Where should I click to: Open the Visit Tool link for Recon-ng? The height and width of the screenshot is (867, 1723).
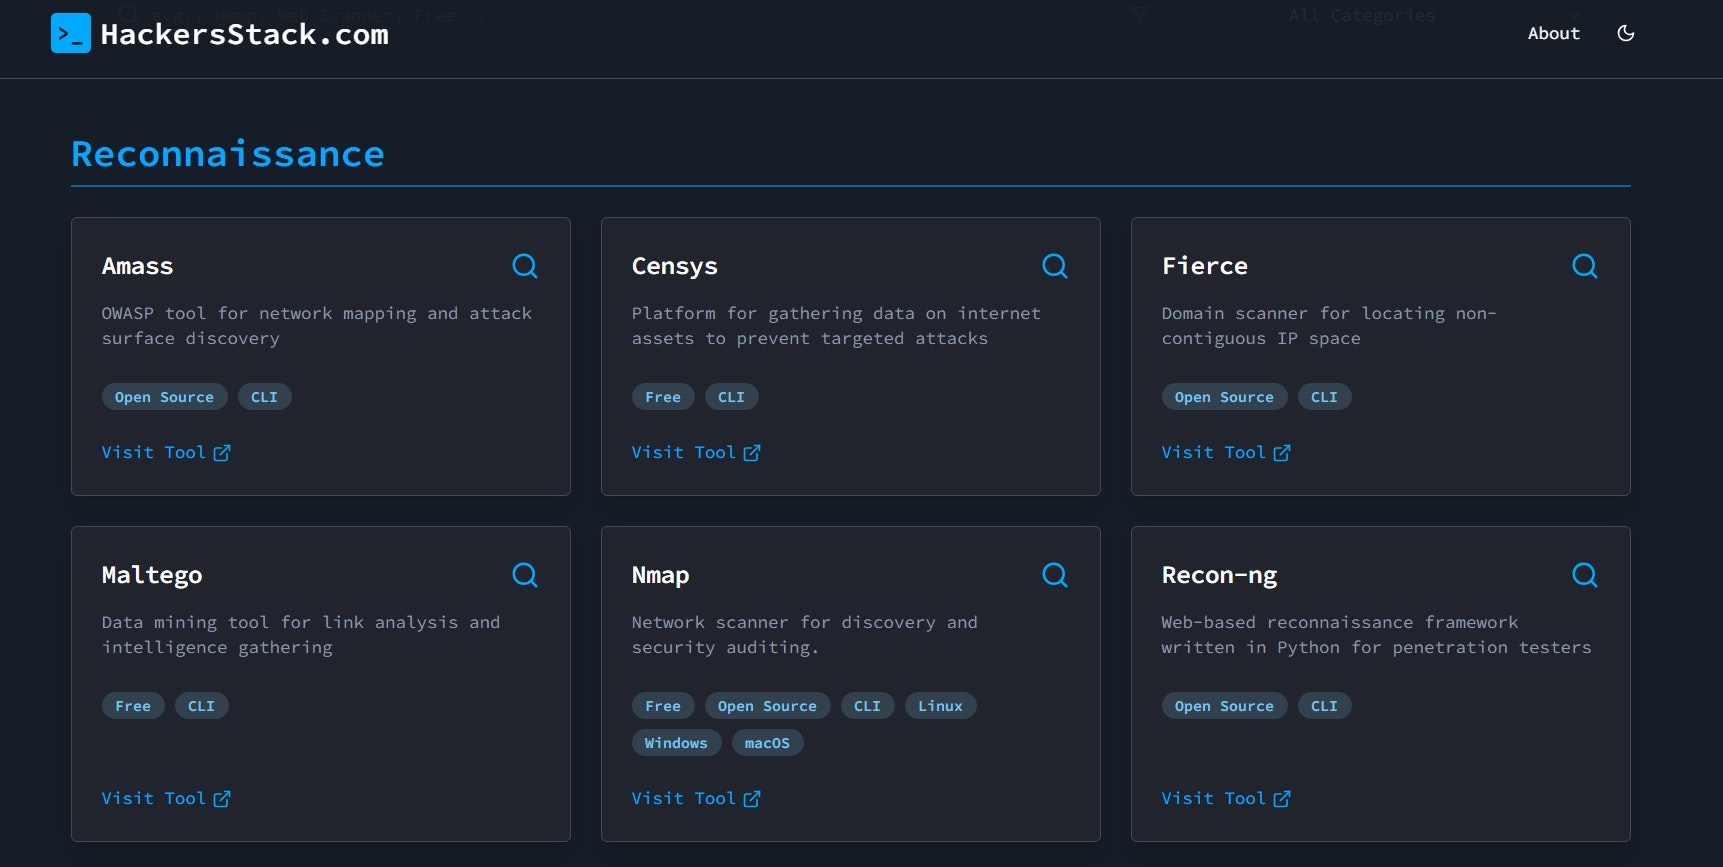pyautogui.click(x=1226, y=798)
